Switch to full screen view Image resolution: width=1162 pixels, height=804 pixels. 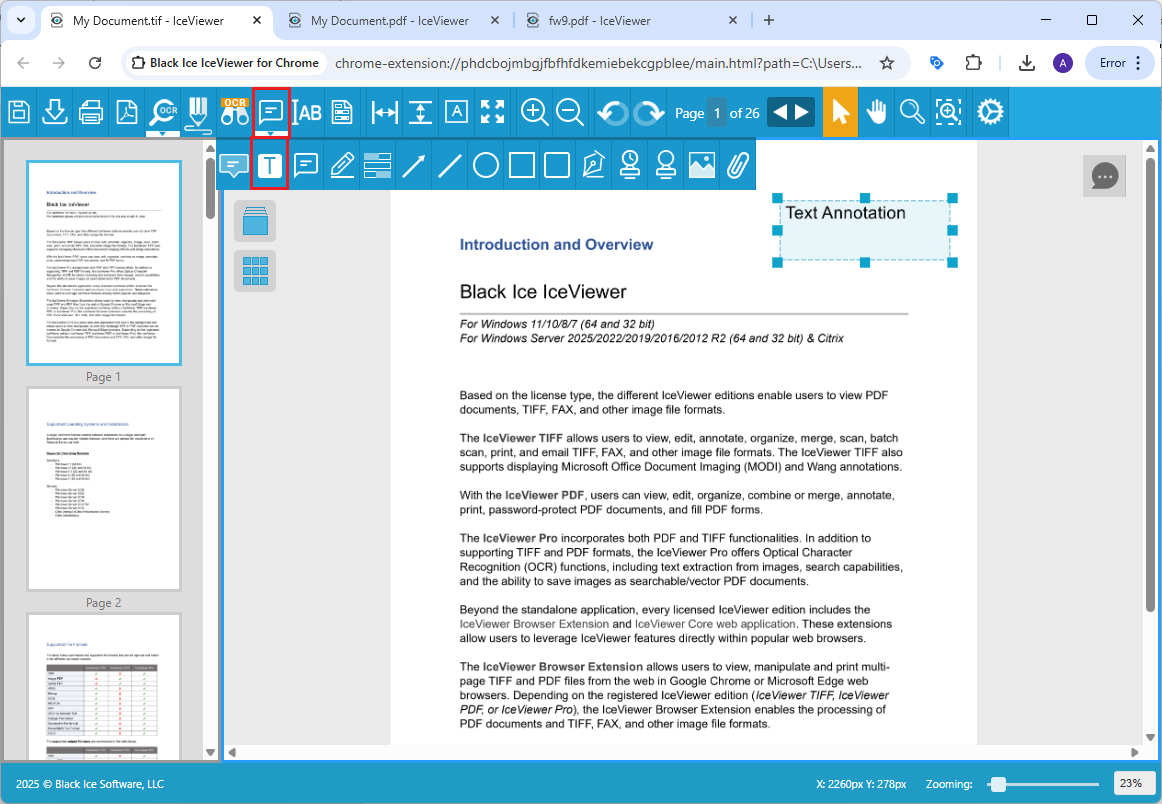(492, 113)
